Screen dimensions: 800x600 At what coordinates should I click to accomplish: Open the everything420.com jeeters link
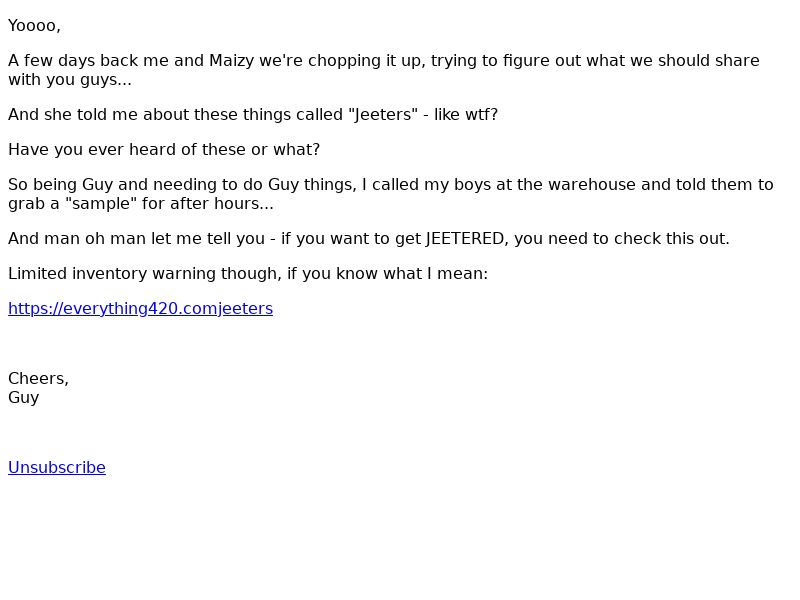140,309
